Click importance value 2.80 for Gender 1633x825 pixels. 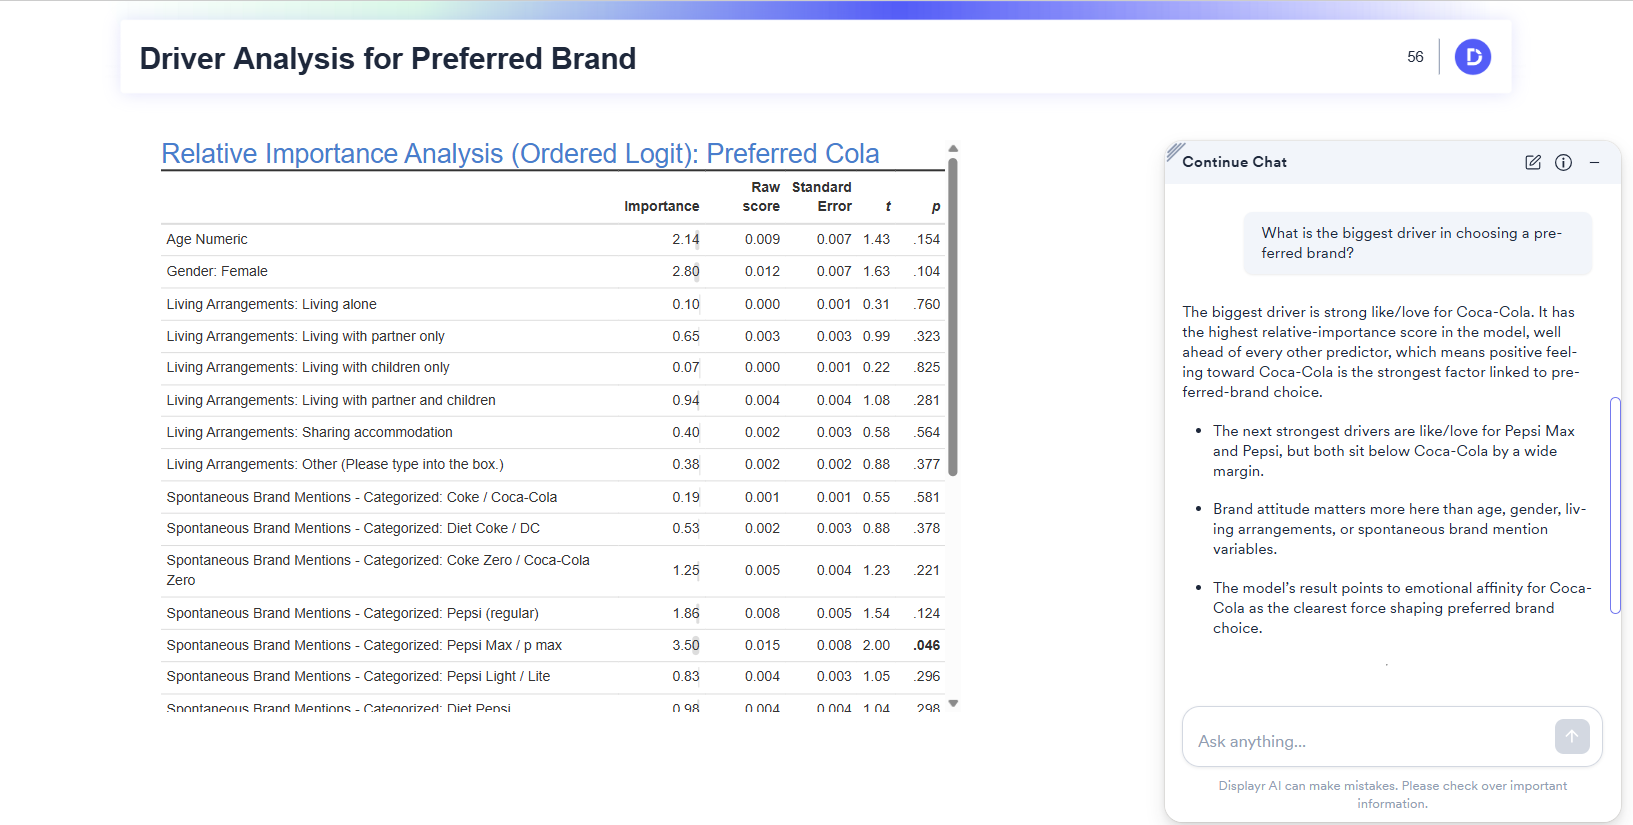coord(686,271)
